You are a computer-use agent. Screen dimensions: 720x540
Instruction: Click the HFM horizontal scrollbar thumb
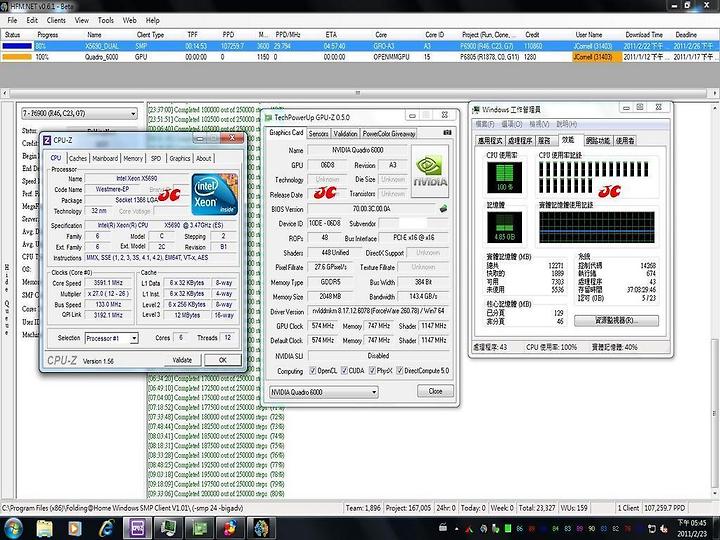click(x=358, y=93)
